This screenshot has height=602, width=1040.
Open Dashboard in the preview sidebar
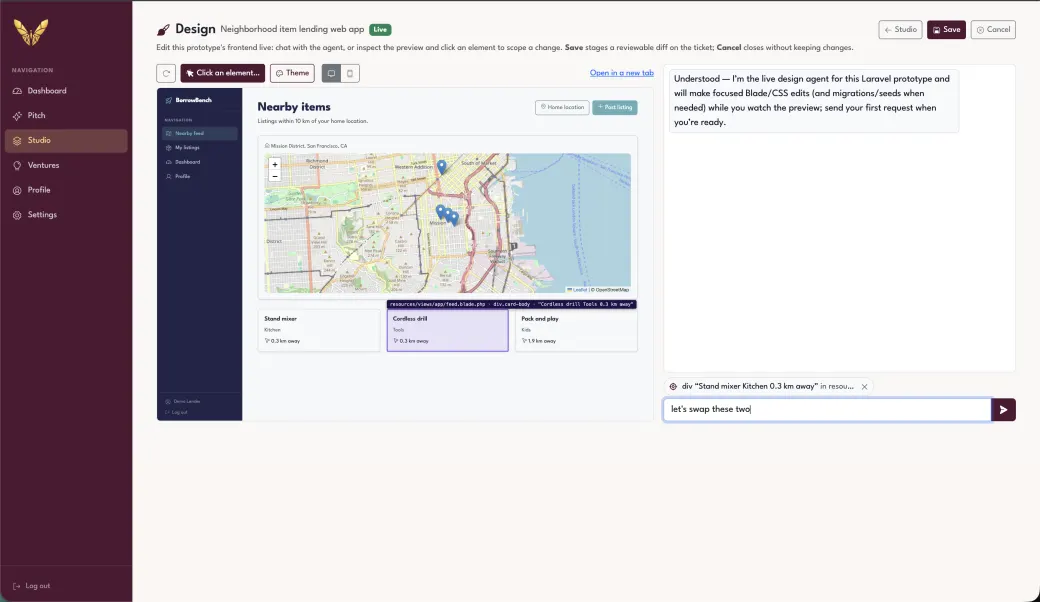(x=199, y=162)
